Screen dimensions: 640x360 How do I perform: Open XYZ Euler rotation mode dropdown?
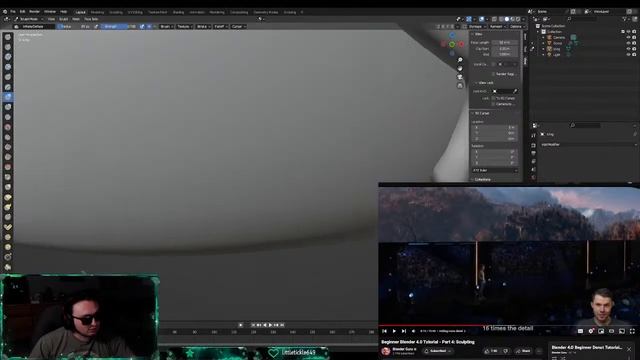[495, 170]
